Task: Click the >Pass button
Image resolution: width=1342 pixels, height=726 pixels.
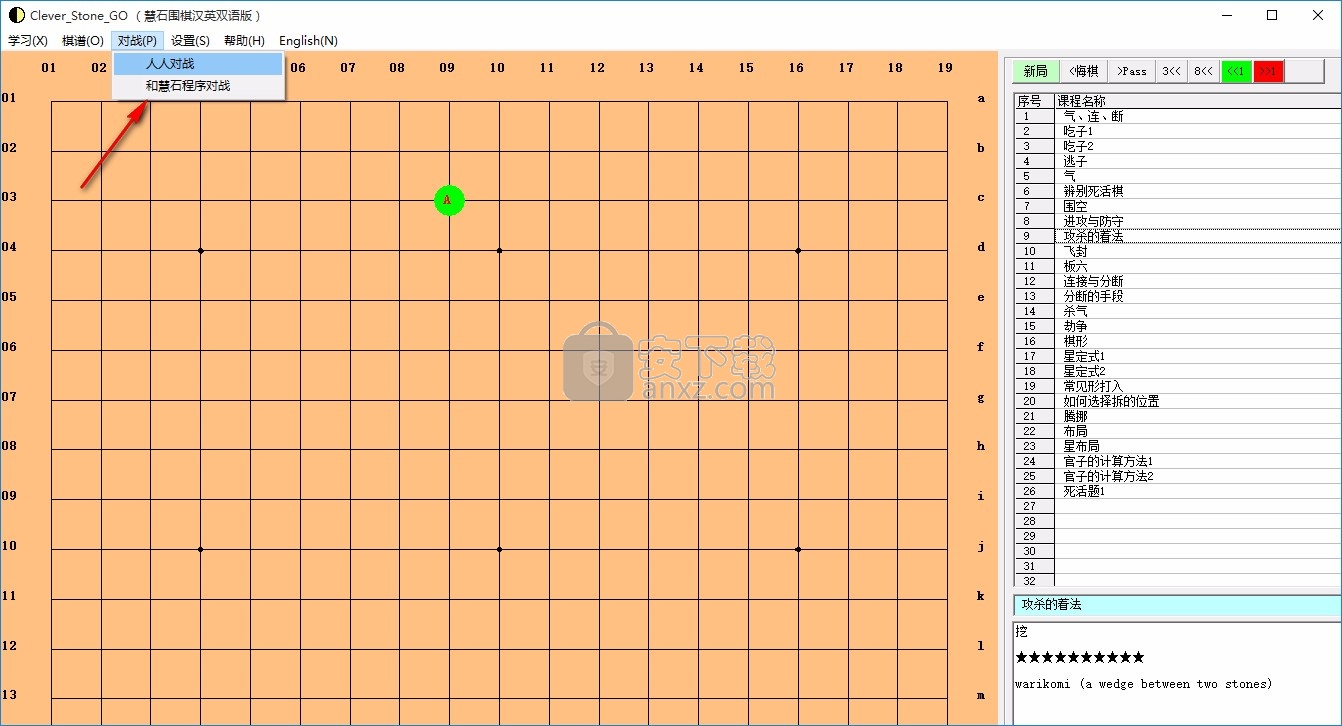Action: (1131, 71)
